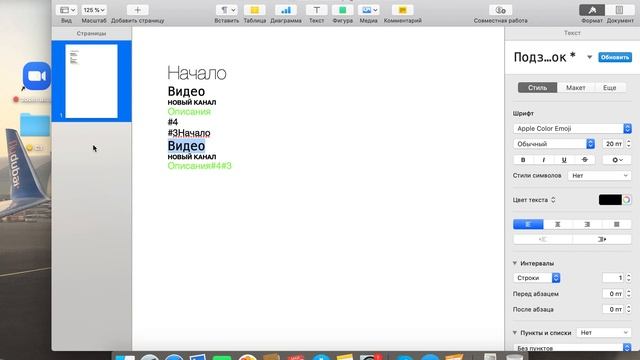Open the Обычный typeface dropdown

pyautogui.click(x=554, y=144)
